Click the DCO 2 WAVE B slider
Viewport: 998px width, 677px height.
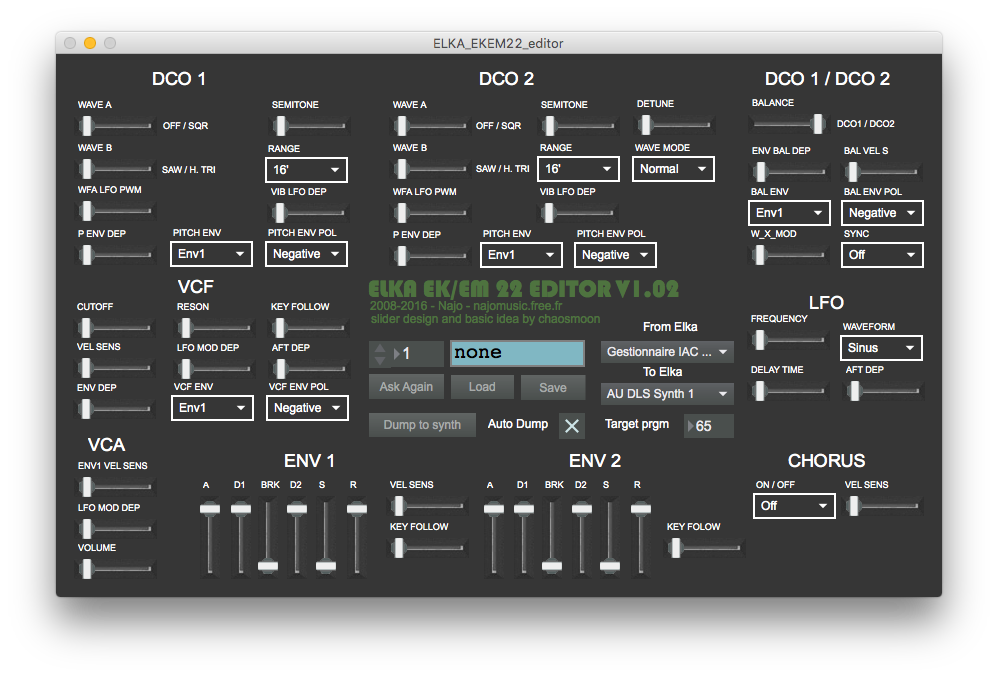430,169
